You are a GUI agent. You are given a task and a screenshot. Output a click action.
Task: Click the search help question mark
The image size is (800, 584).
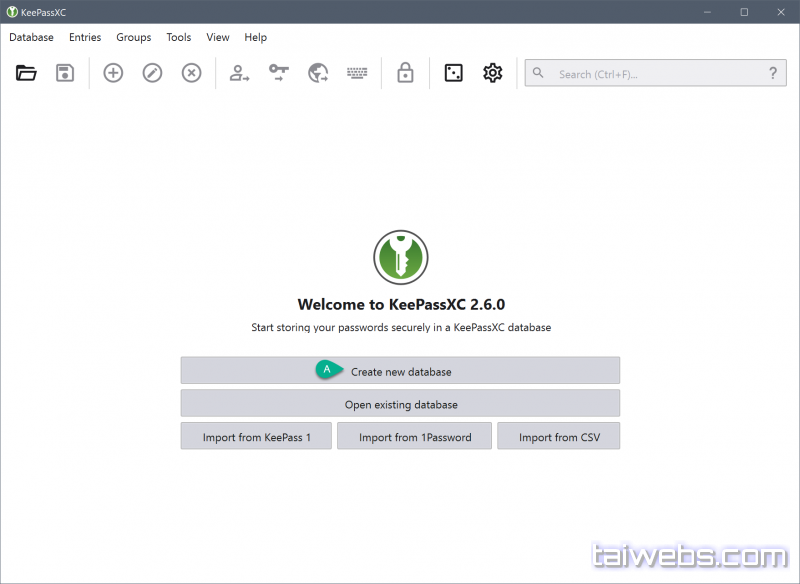[x=773, y=73]
